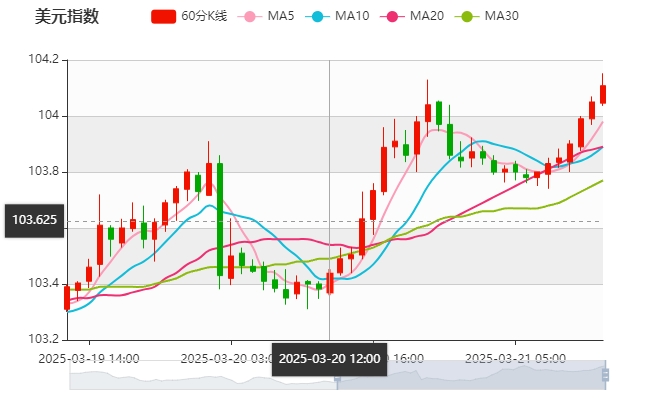This screenshot has height=400, width=670.
Task: Toggle the 60分K线 candlestick legend series
Action: coord(164,17)
